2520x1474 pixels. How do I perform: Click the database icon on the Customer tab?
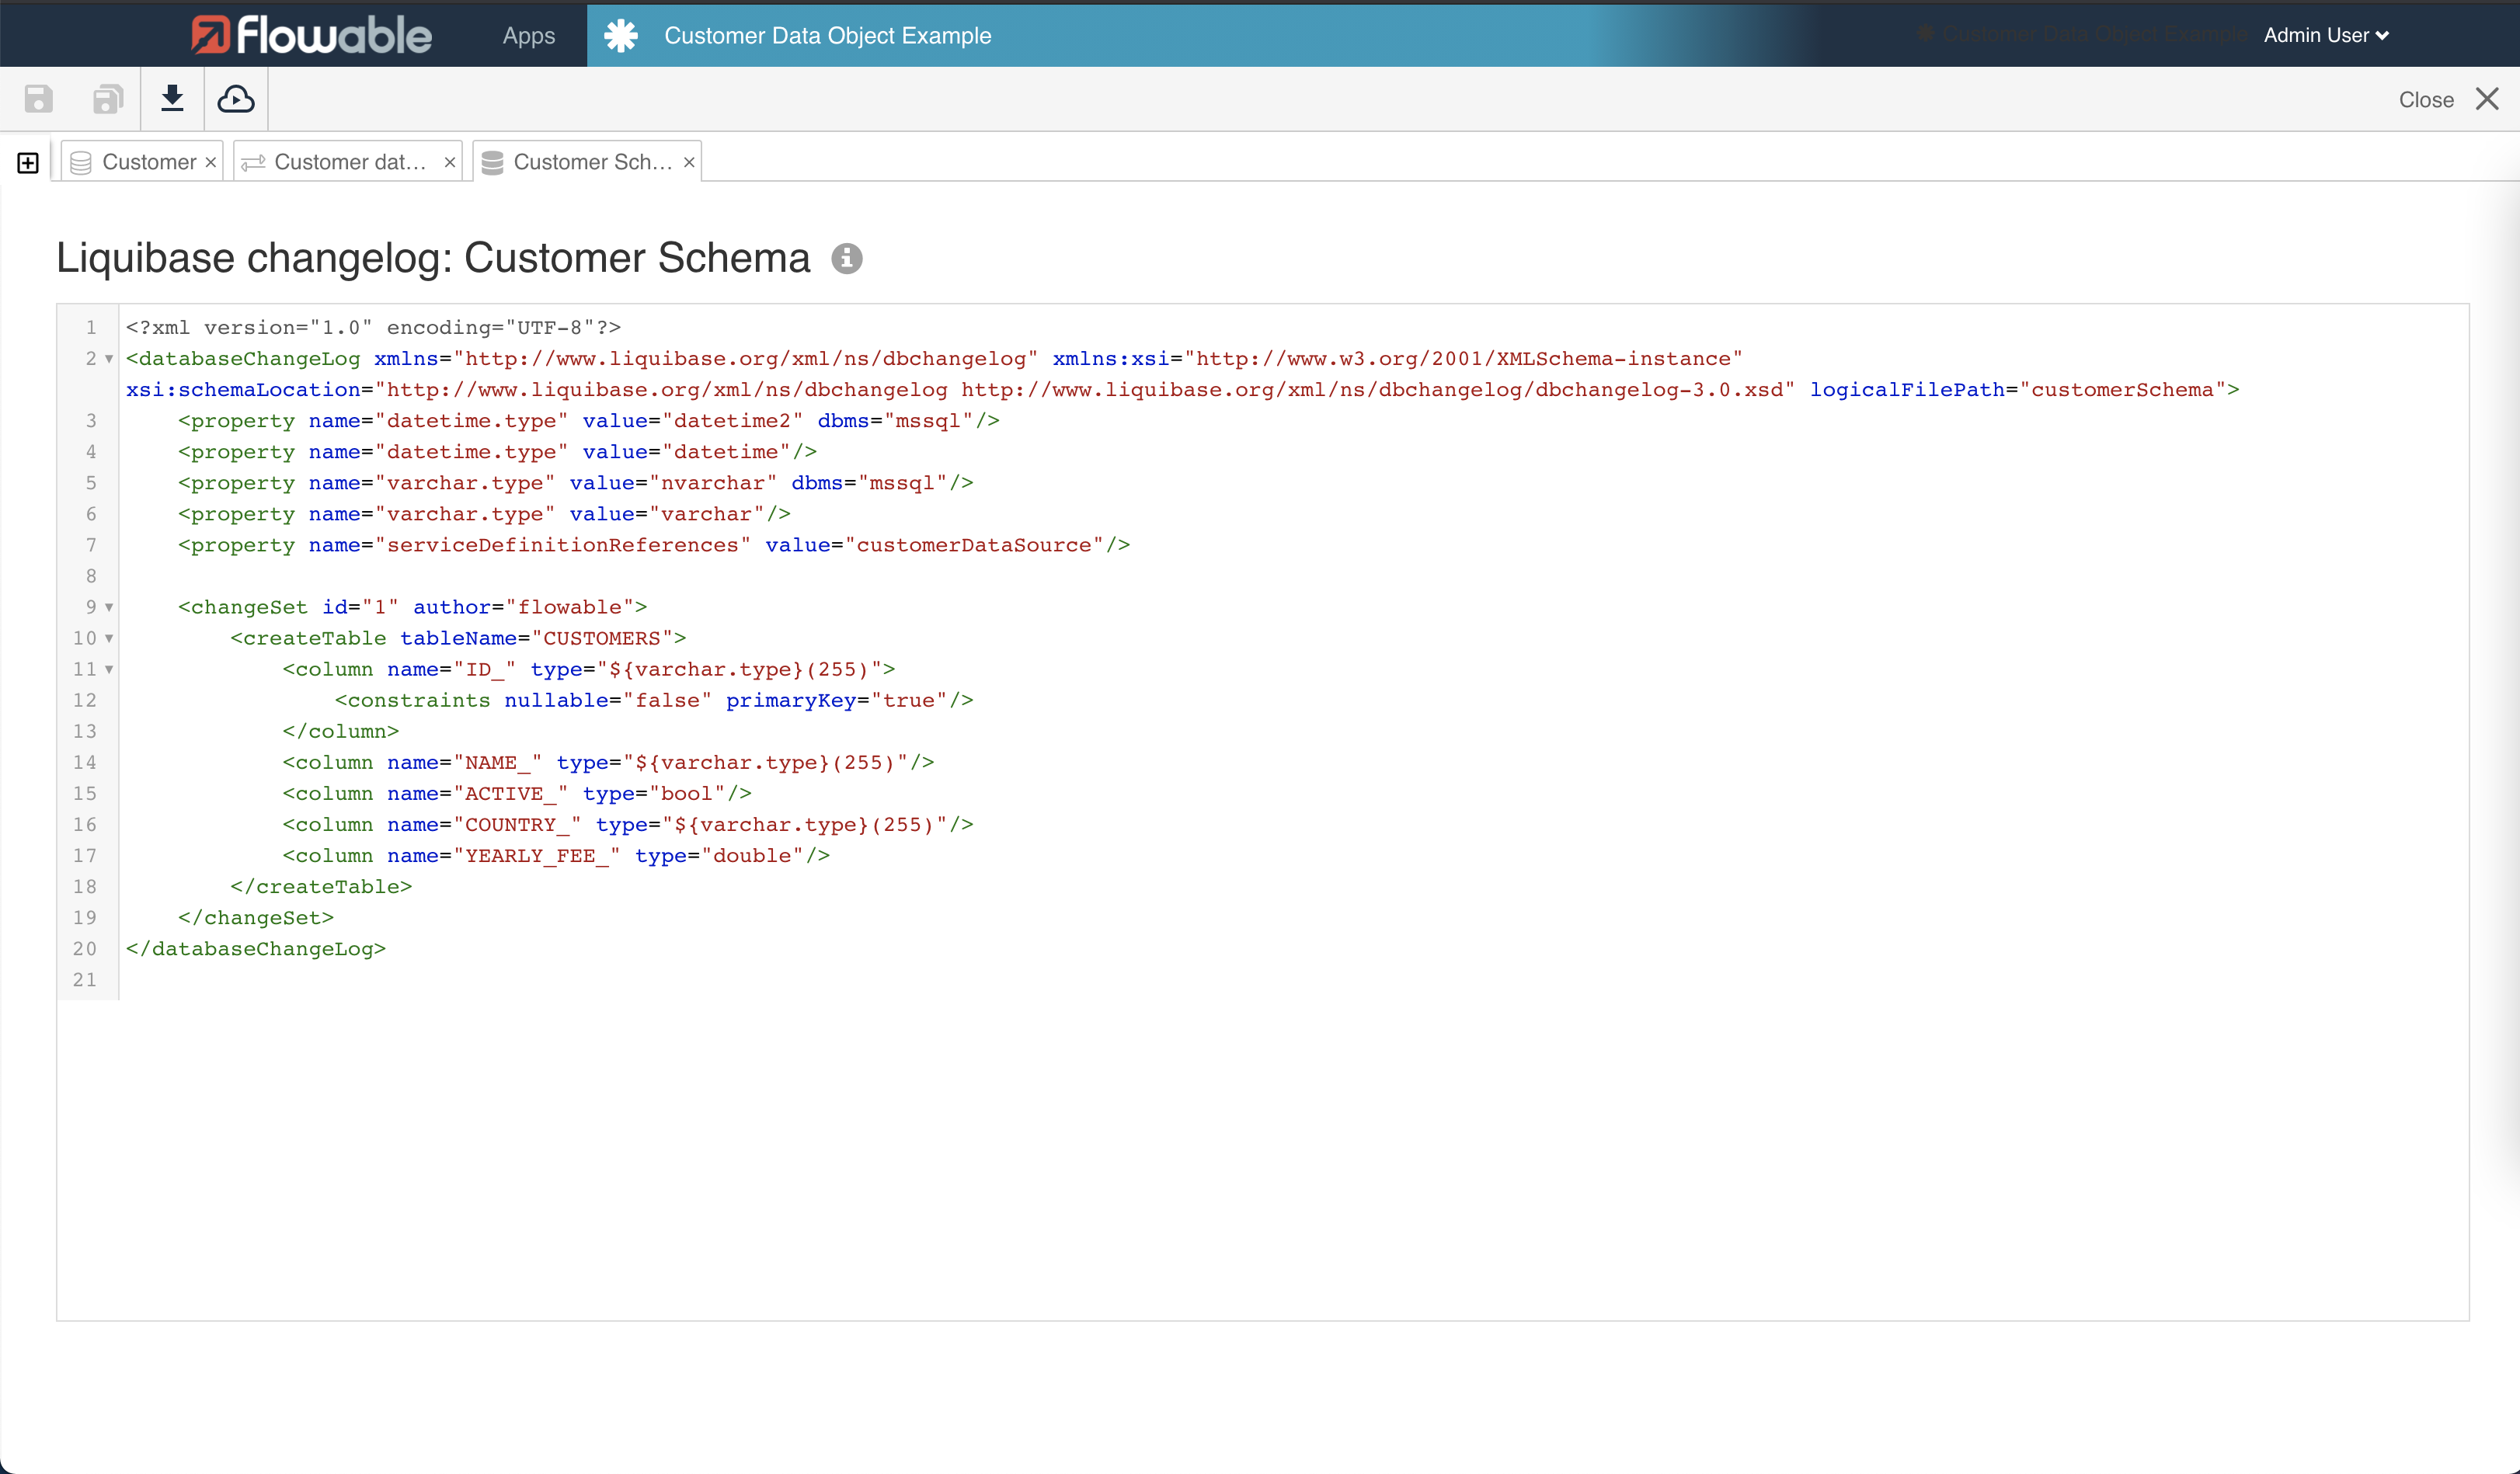point(81,161)
